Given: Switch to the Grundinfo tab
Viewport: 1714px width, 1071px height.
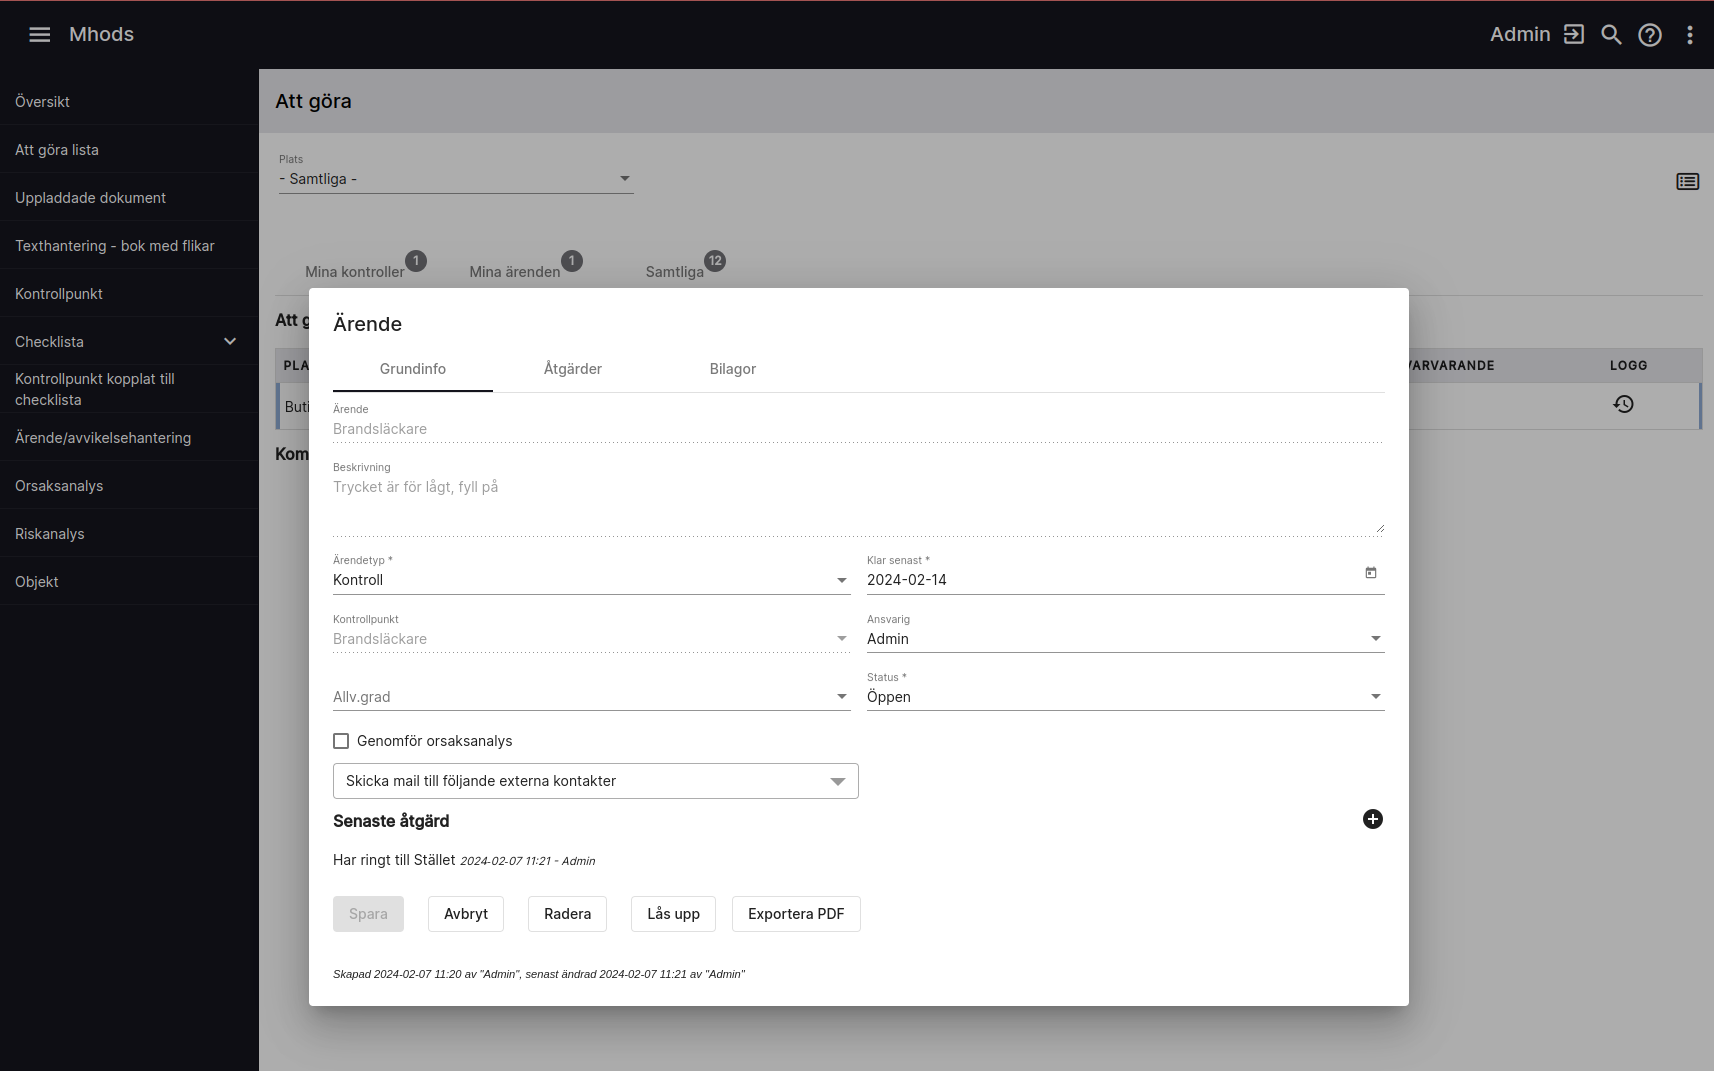Looking at the screenshot, I should pos(413,369).
